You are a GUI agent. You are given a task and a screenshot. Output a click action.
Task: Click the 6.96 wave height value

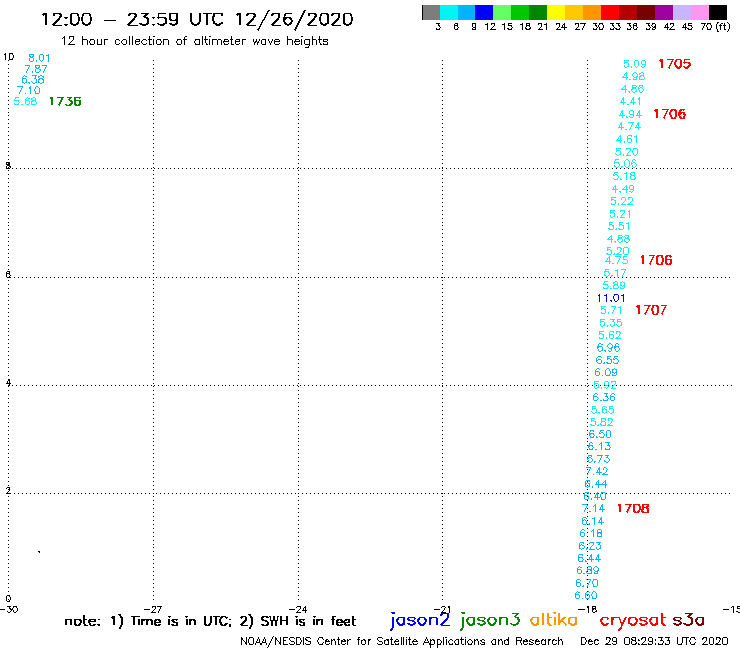(608, 348)
